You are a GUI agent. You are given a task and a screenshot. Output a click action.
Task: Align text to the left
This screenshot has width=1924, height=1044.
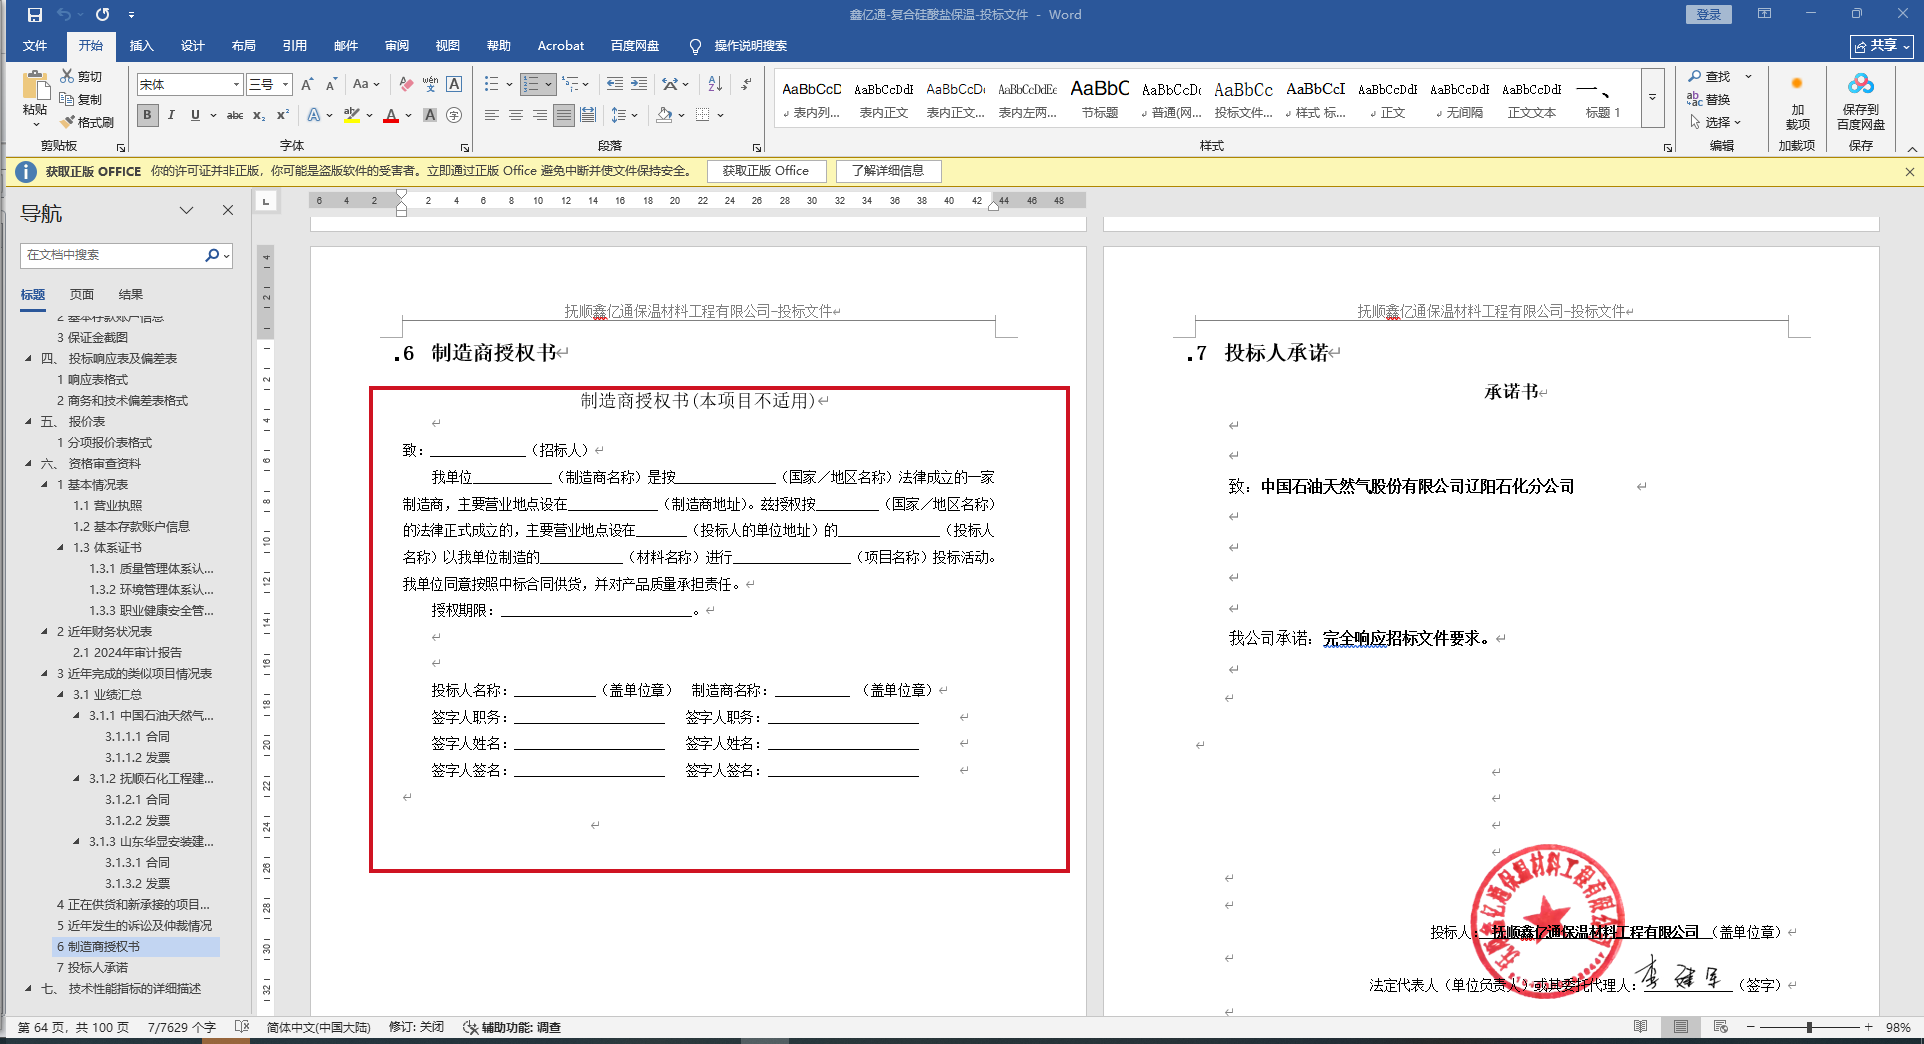tap(492, 116)
